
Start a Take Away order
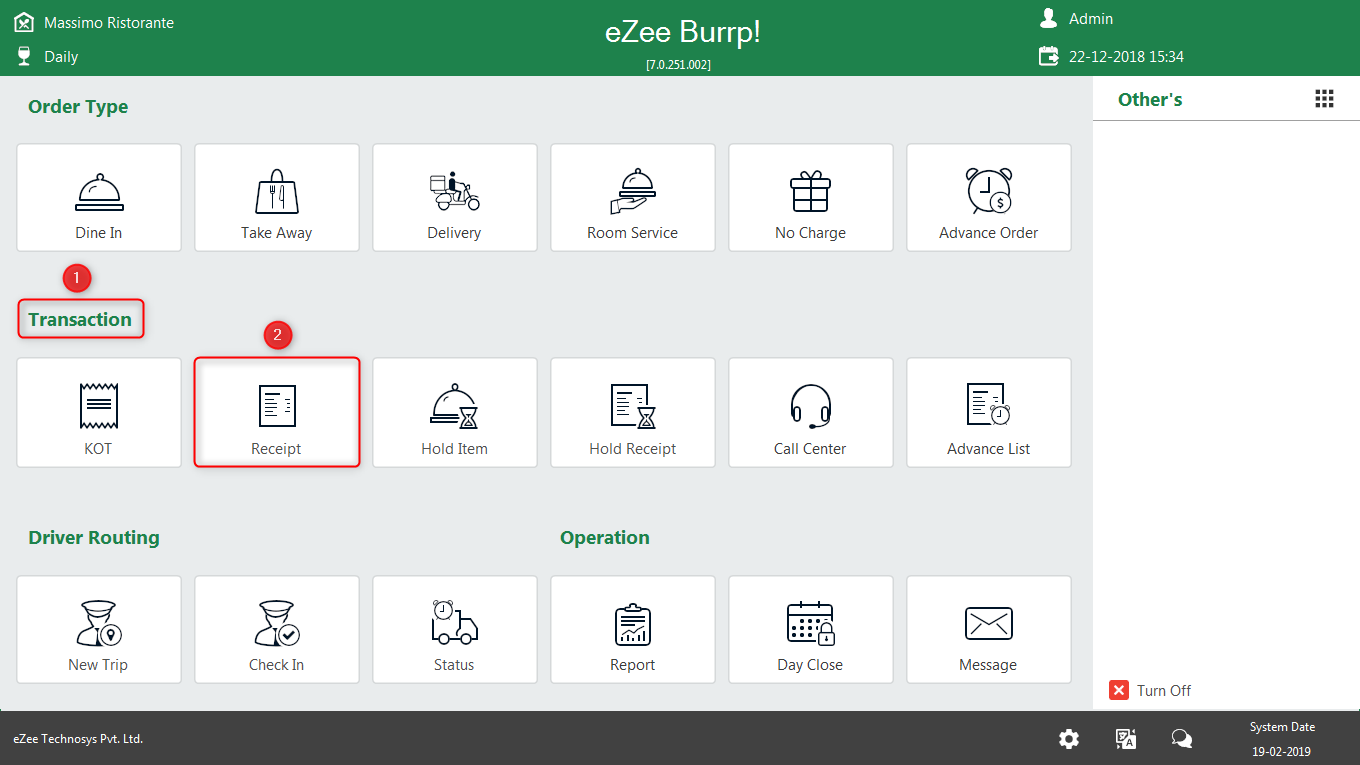point(277,198)
